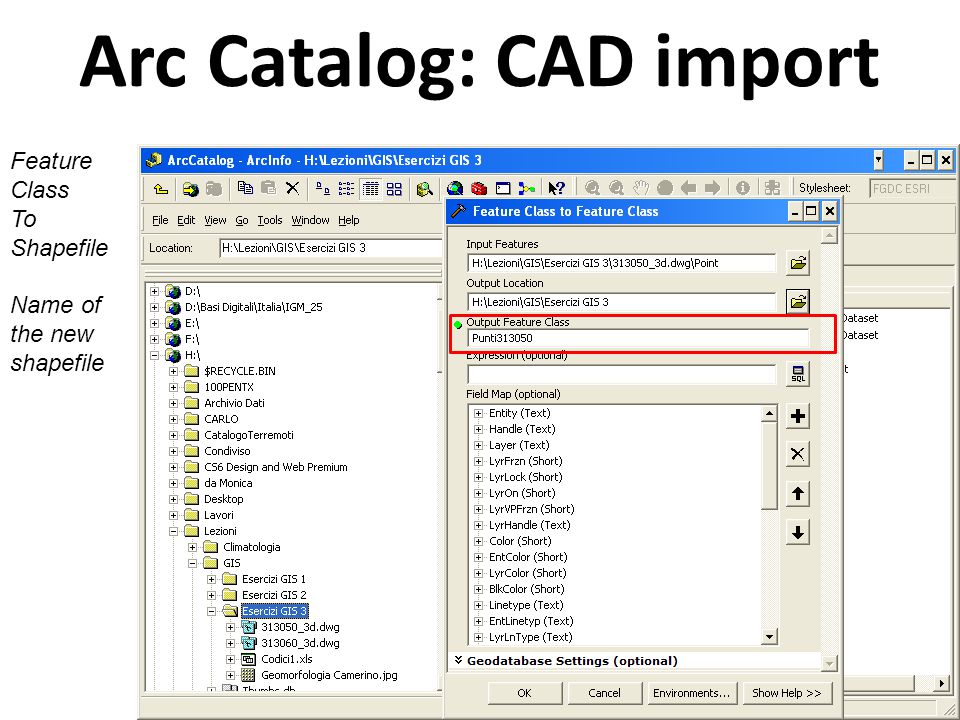Select 313060_3d.dwg in catalog tree
Screen dimensions: 960x720
coord(300,643)
